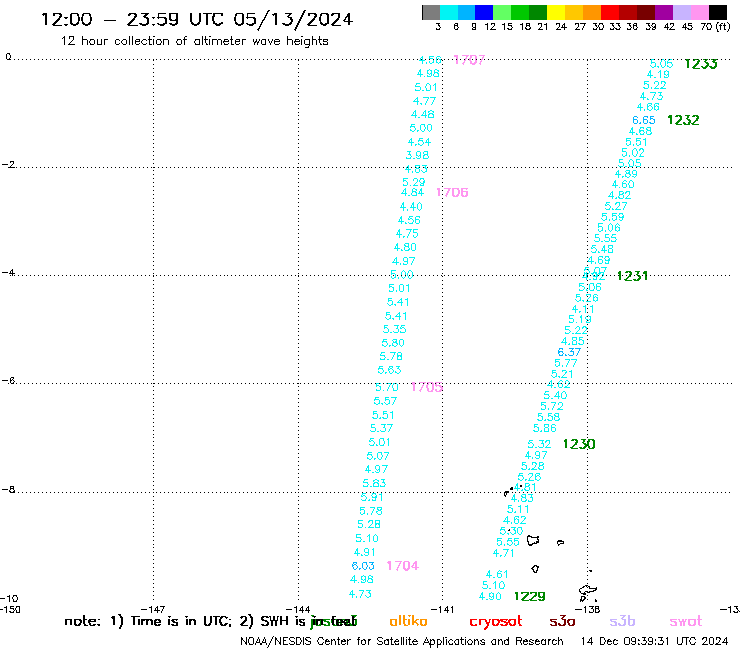Image resolution: width=740 pixels, height=650 pixels.
Task: Click the note 'Time is in UTC'
Action: pos(181,621)
